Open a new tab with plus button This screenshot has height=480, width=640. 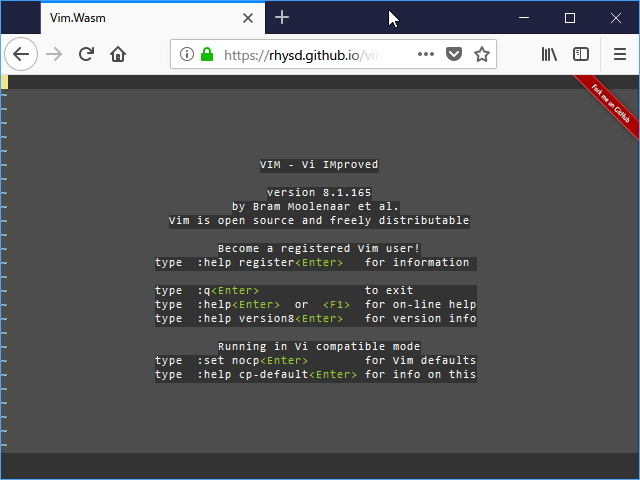coord(282,17)
